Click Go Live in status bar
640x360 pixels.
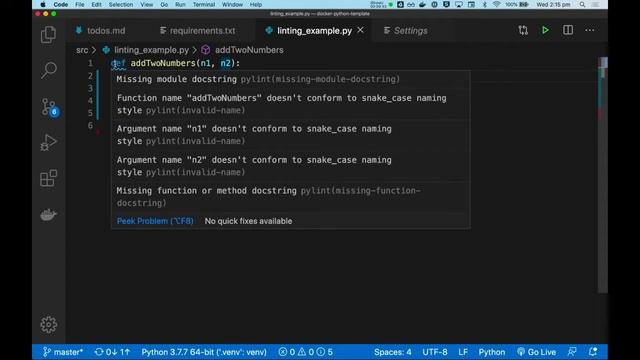[536, 352]
